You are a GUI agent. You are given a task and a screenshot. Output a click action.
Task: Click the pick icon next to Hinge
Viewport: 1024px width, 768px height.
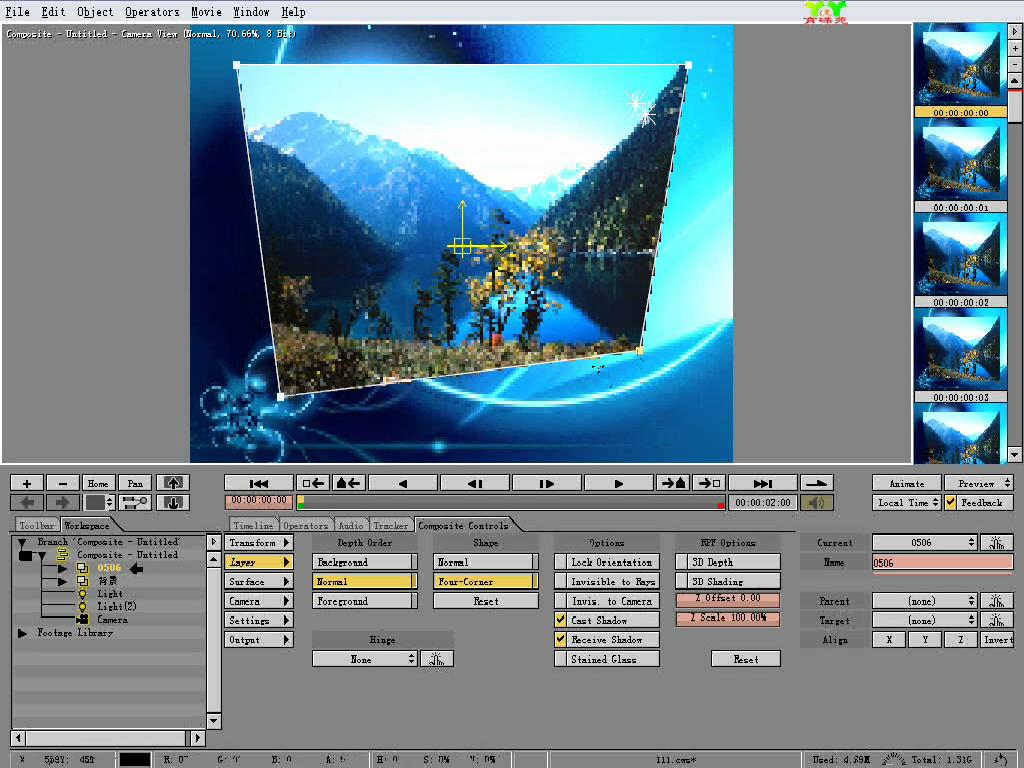tap(437, 659)
